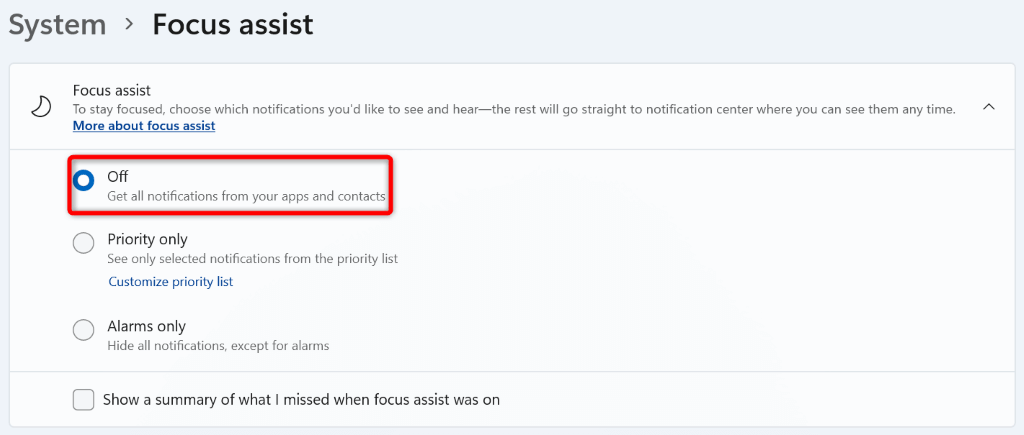The image size is (1024, 435).
Task: Click Hide all notifications except alarms text
Action: coord(218,346)
